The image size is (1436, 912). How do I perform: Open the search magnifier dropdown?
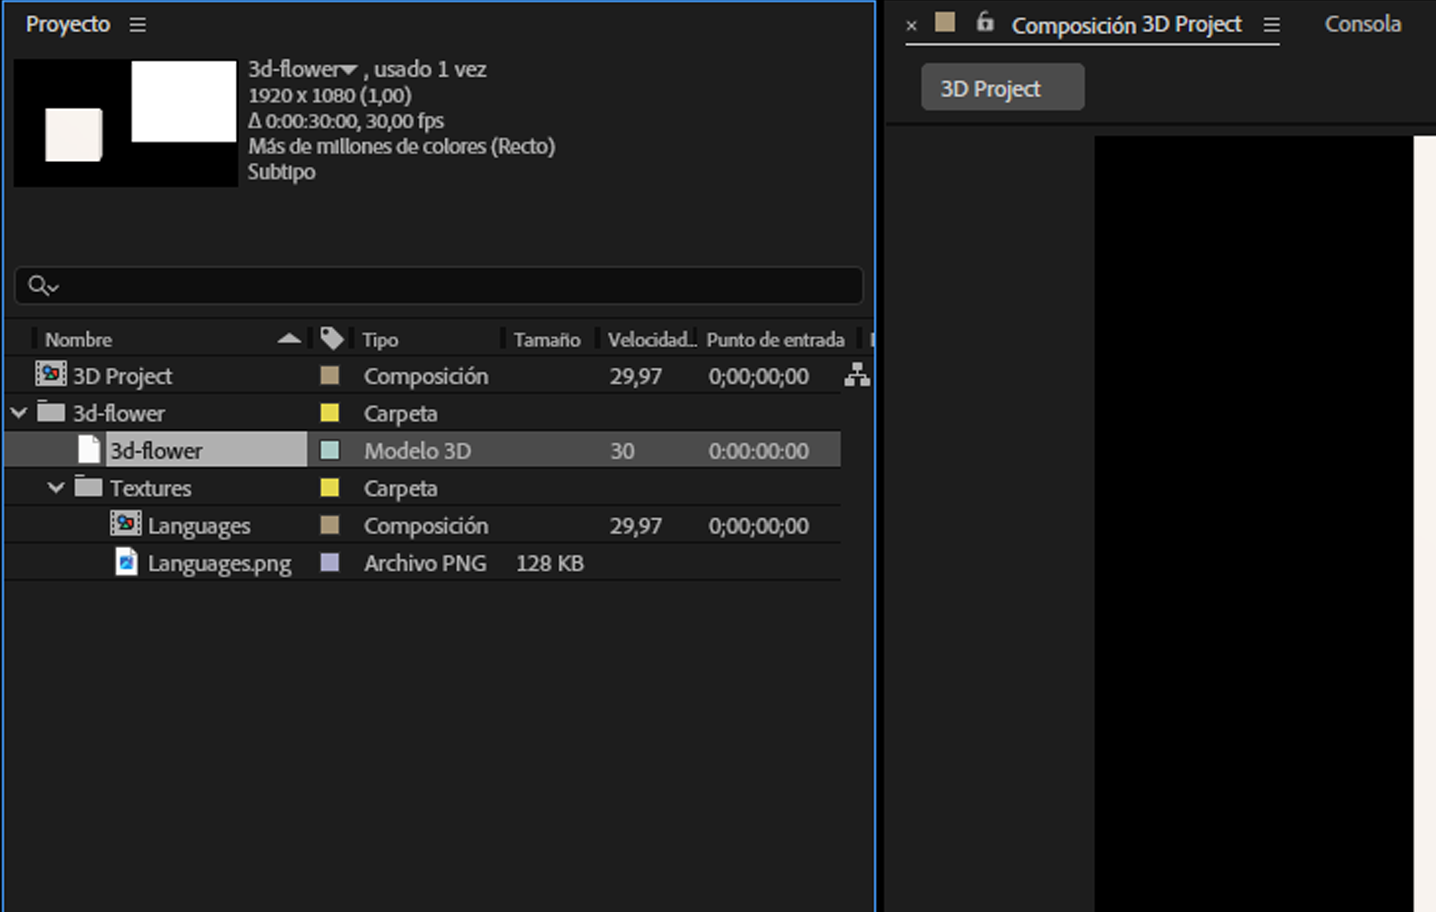point(43,286)
